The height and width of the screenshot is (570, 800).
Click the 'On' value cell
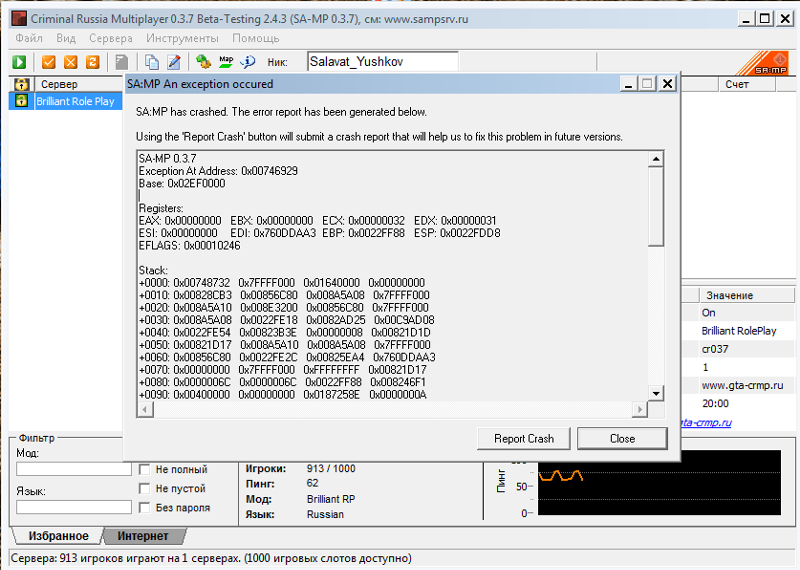tap(709, 313)
